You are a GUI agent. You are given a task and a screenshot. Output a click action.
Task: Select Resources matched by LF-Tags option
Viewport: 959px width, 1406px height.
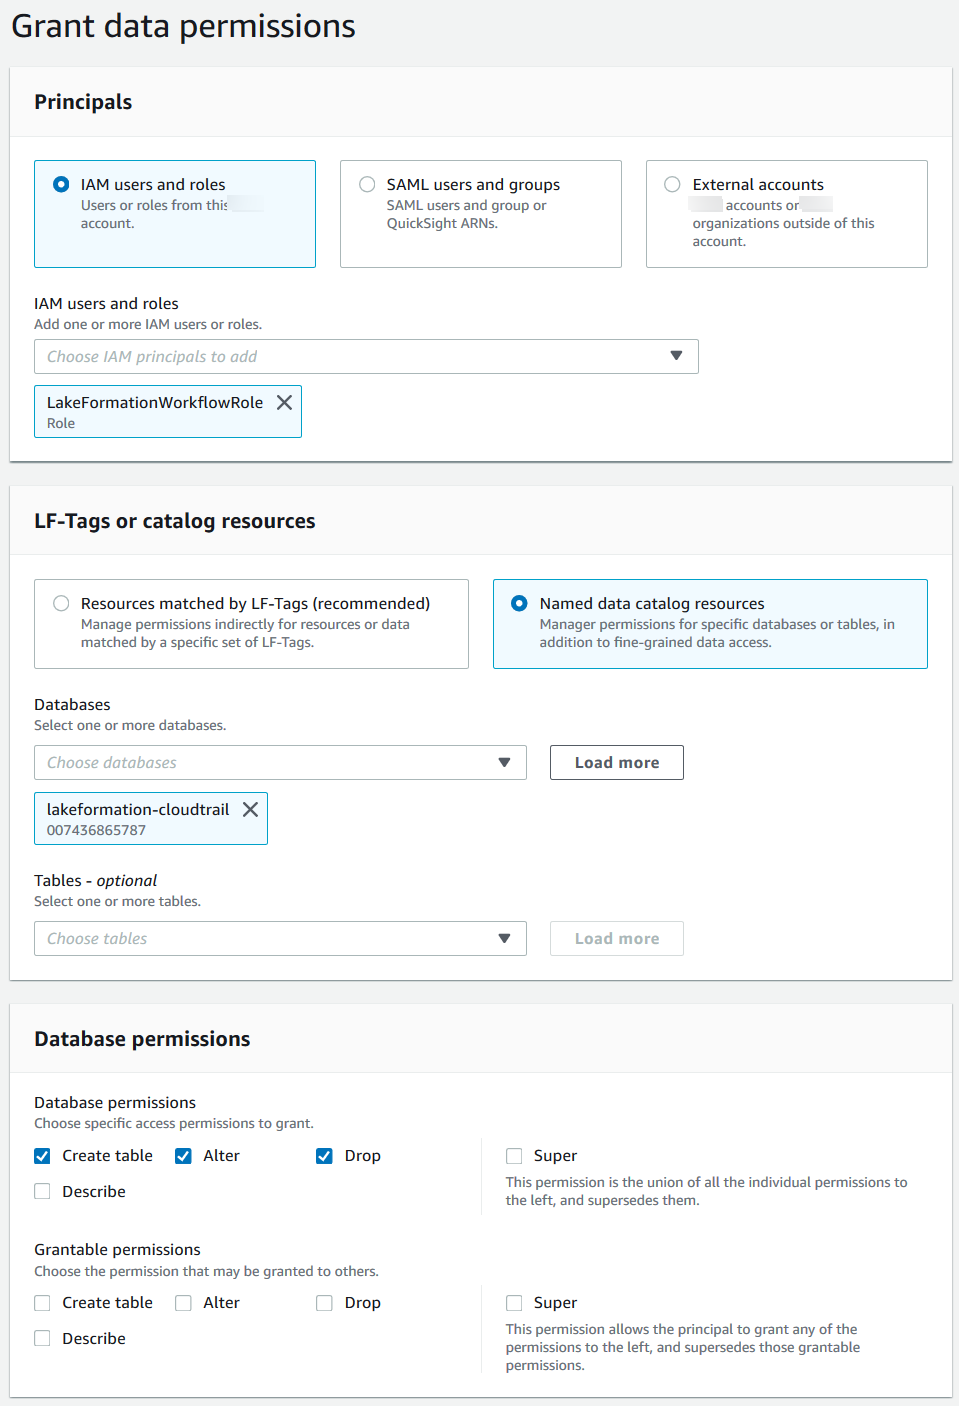(x=62, y=604)
